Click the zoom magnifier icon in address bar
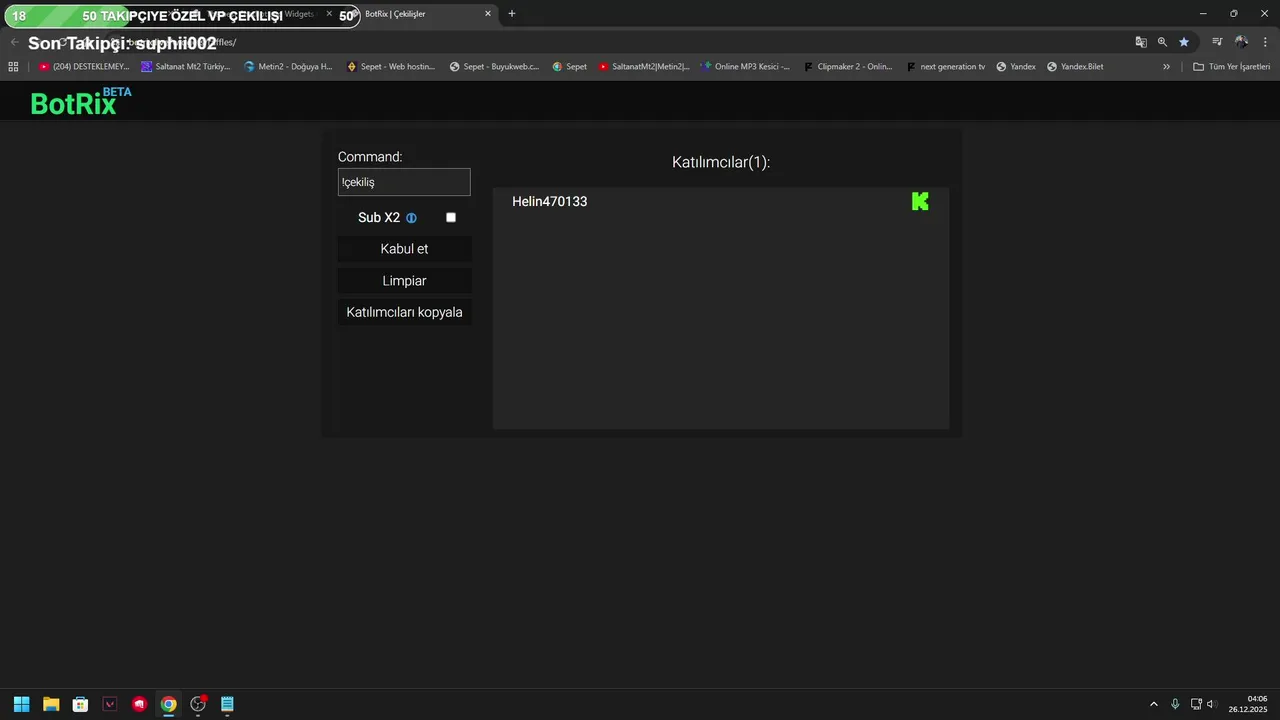The width and height of the screenshot is (1280, 720). 1162,42
